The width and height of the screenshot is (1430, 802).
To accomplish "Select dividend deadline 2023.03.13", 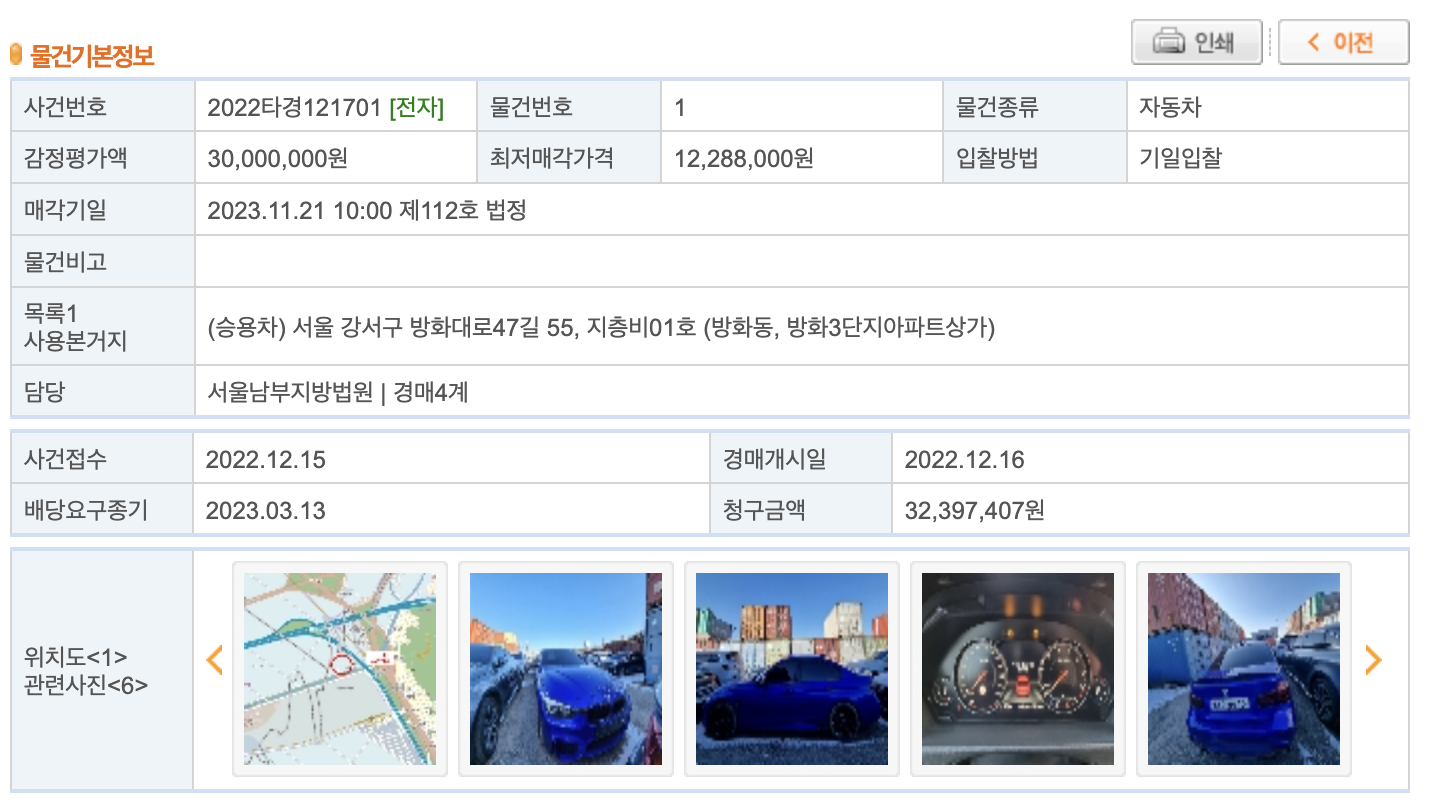I will [x=265, y=511].
